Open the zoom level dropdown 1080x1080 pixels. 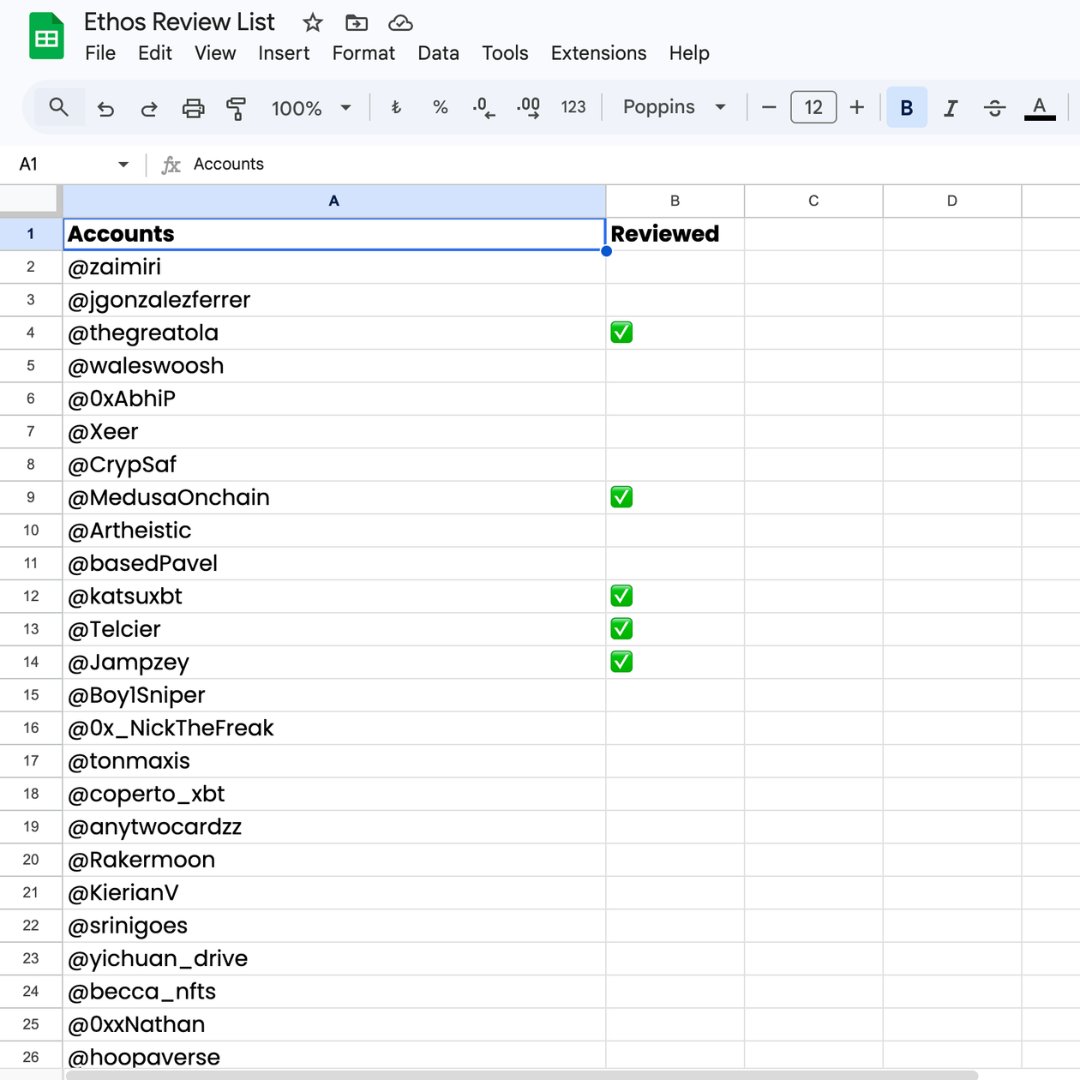click(311, 108)
